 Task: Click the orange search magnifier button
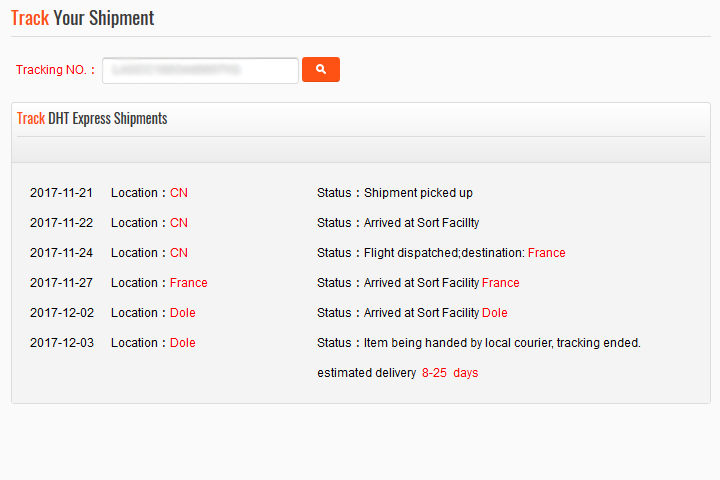click(x=321, y=69)
